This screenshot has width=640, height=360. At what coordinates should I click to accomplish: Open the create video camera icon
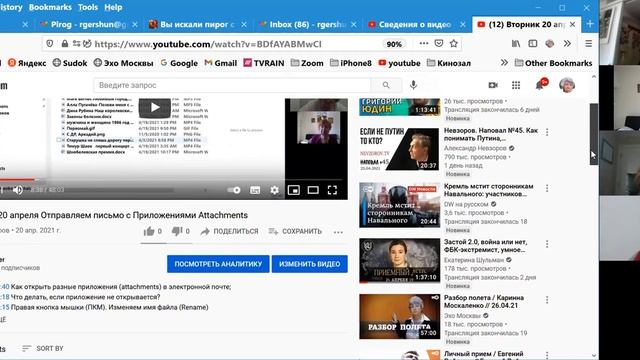coord(493,85)
